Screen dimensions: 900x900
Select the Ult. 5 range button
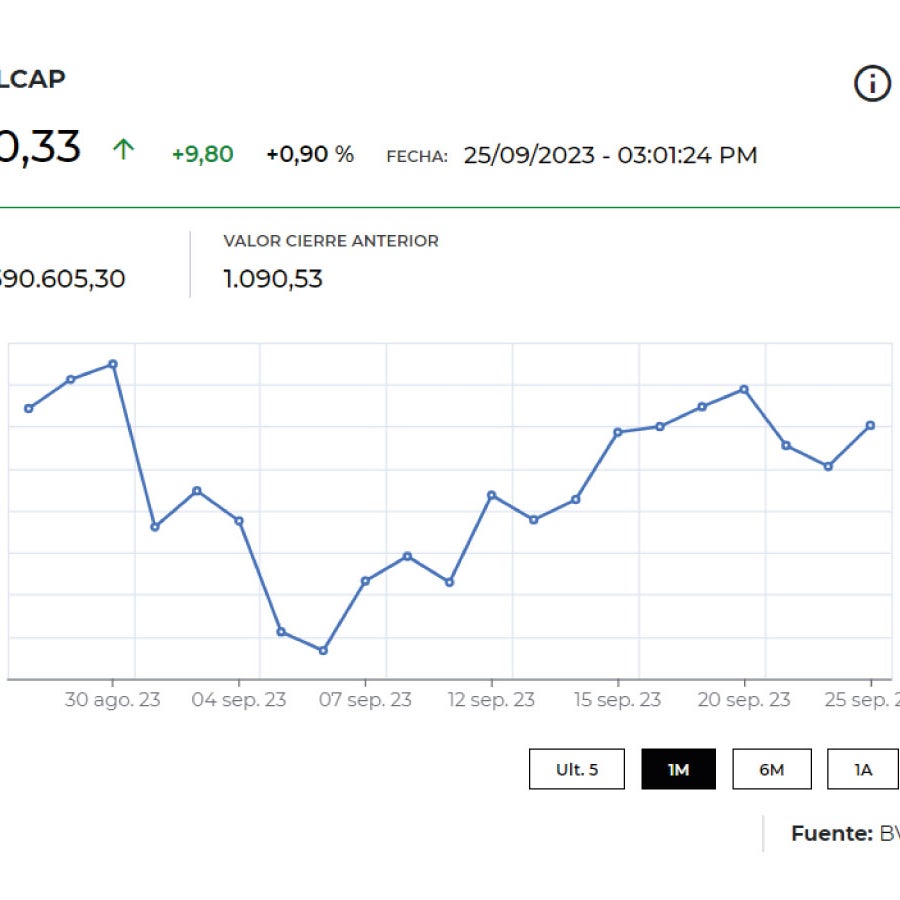(x=577, y=769)
